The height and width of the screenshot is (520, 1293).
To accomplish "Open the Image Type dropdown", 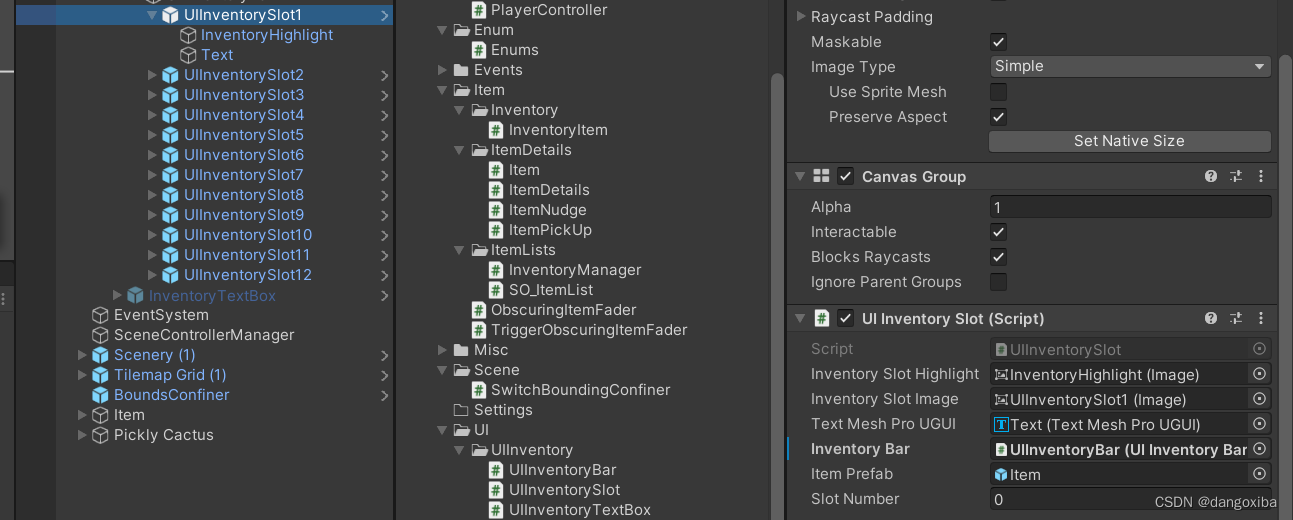I will pyautogui.click(x=1130, y=67).
